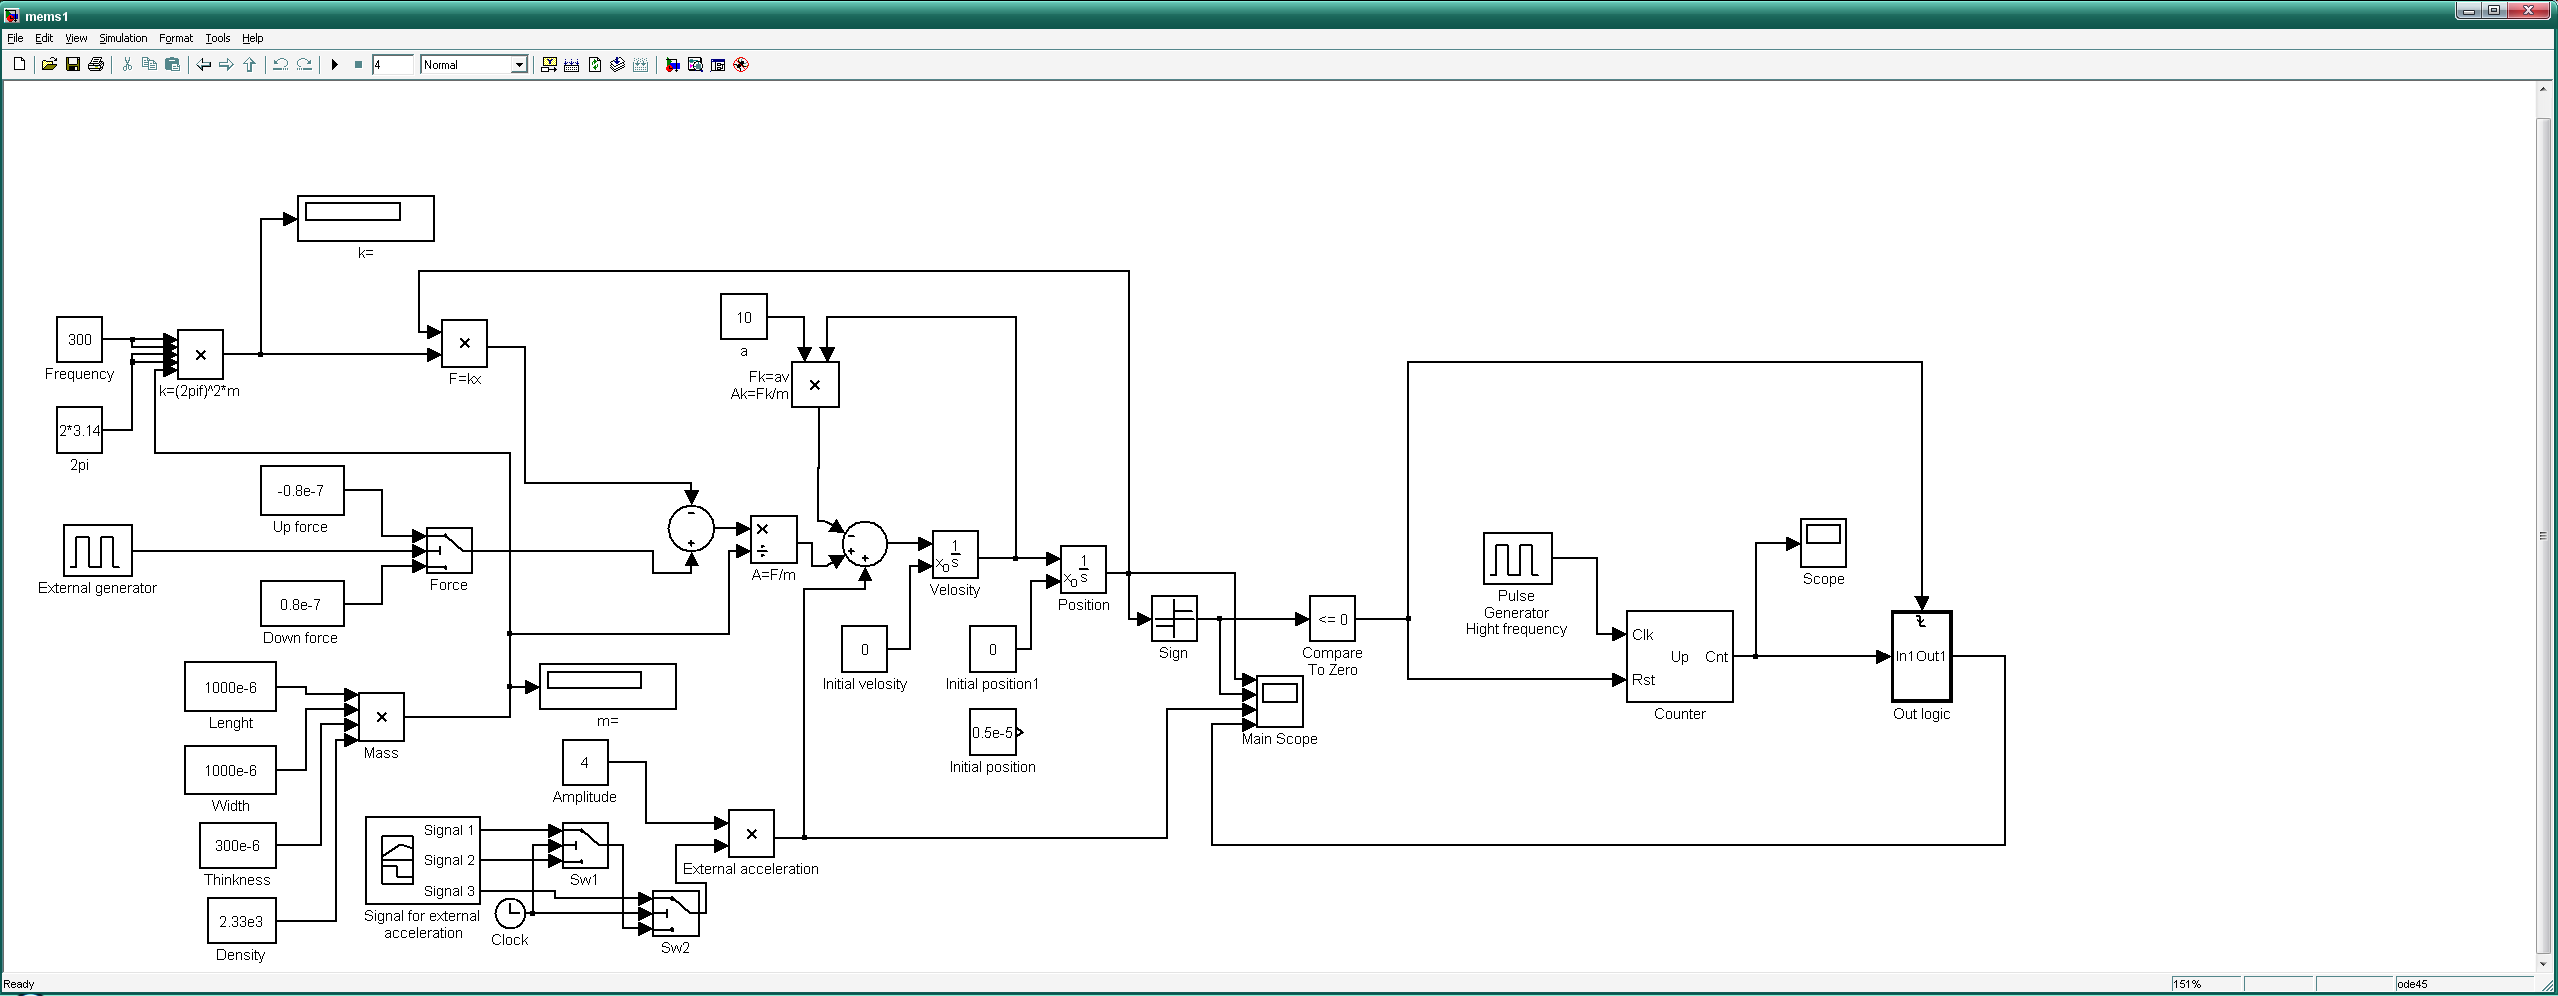2558x996 pixels.
Task: Select the 2pi constant block
Action: click(x=79, y=430)
